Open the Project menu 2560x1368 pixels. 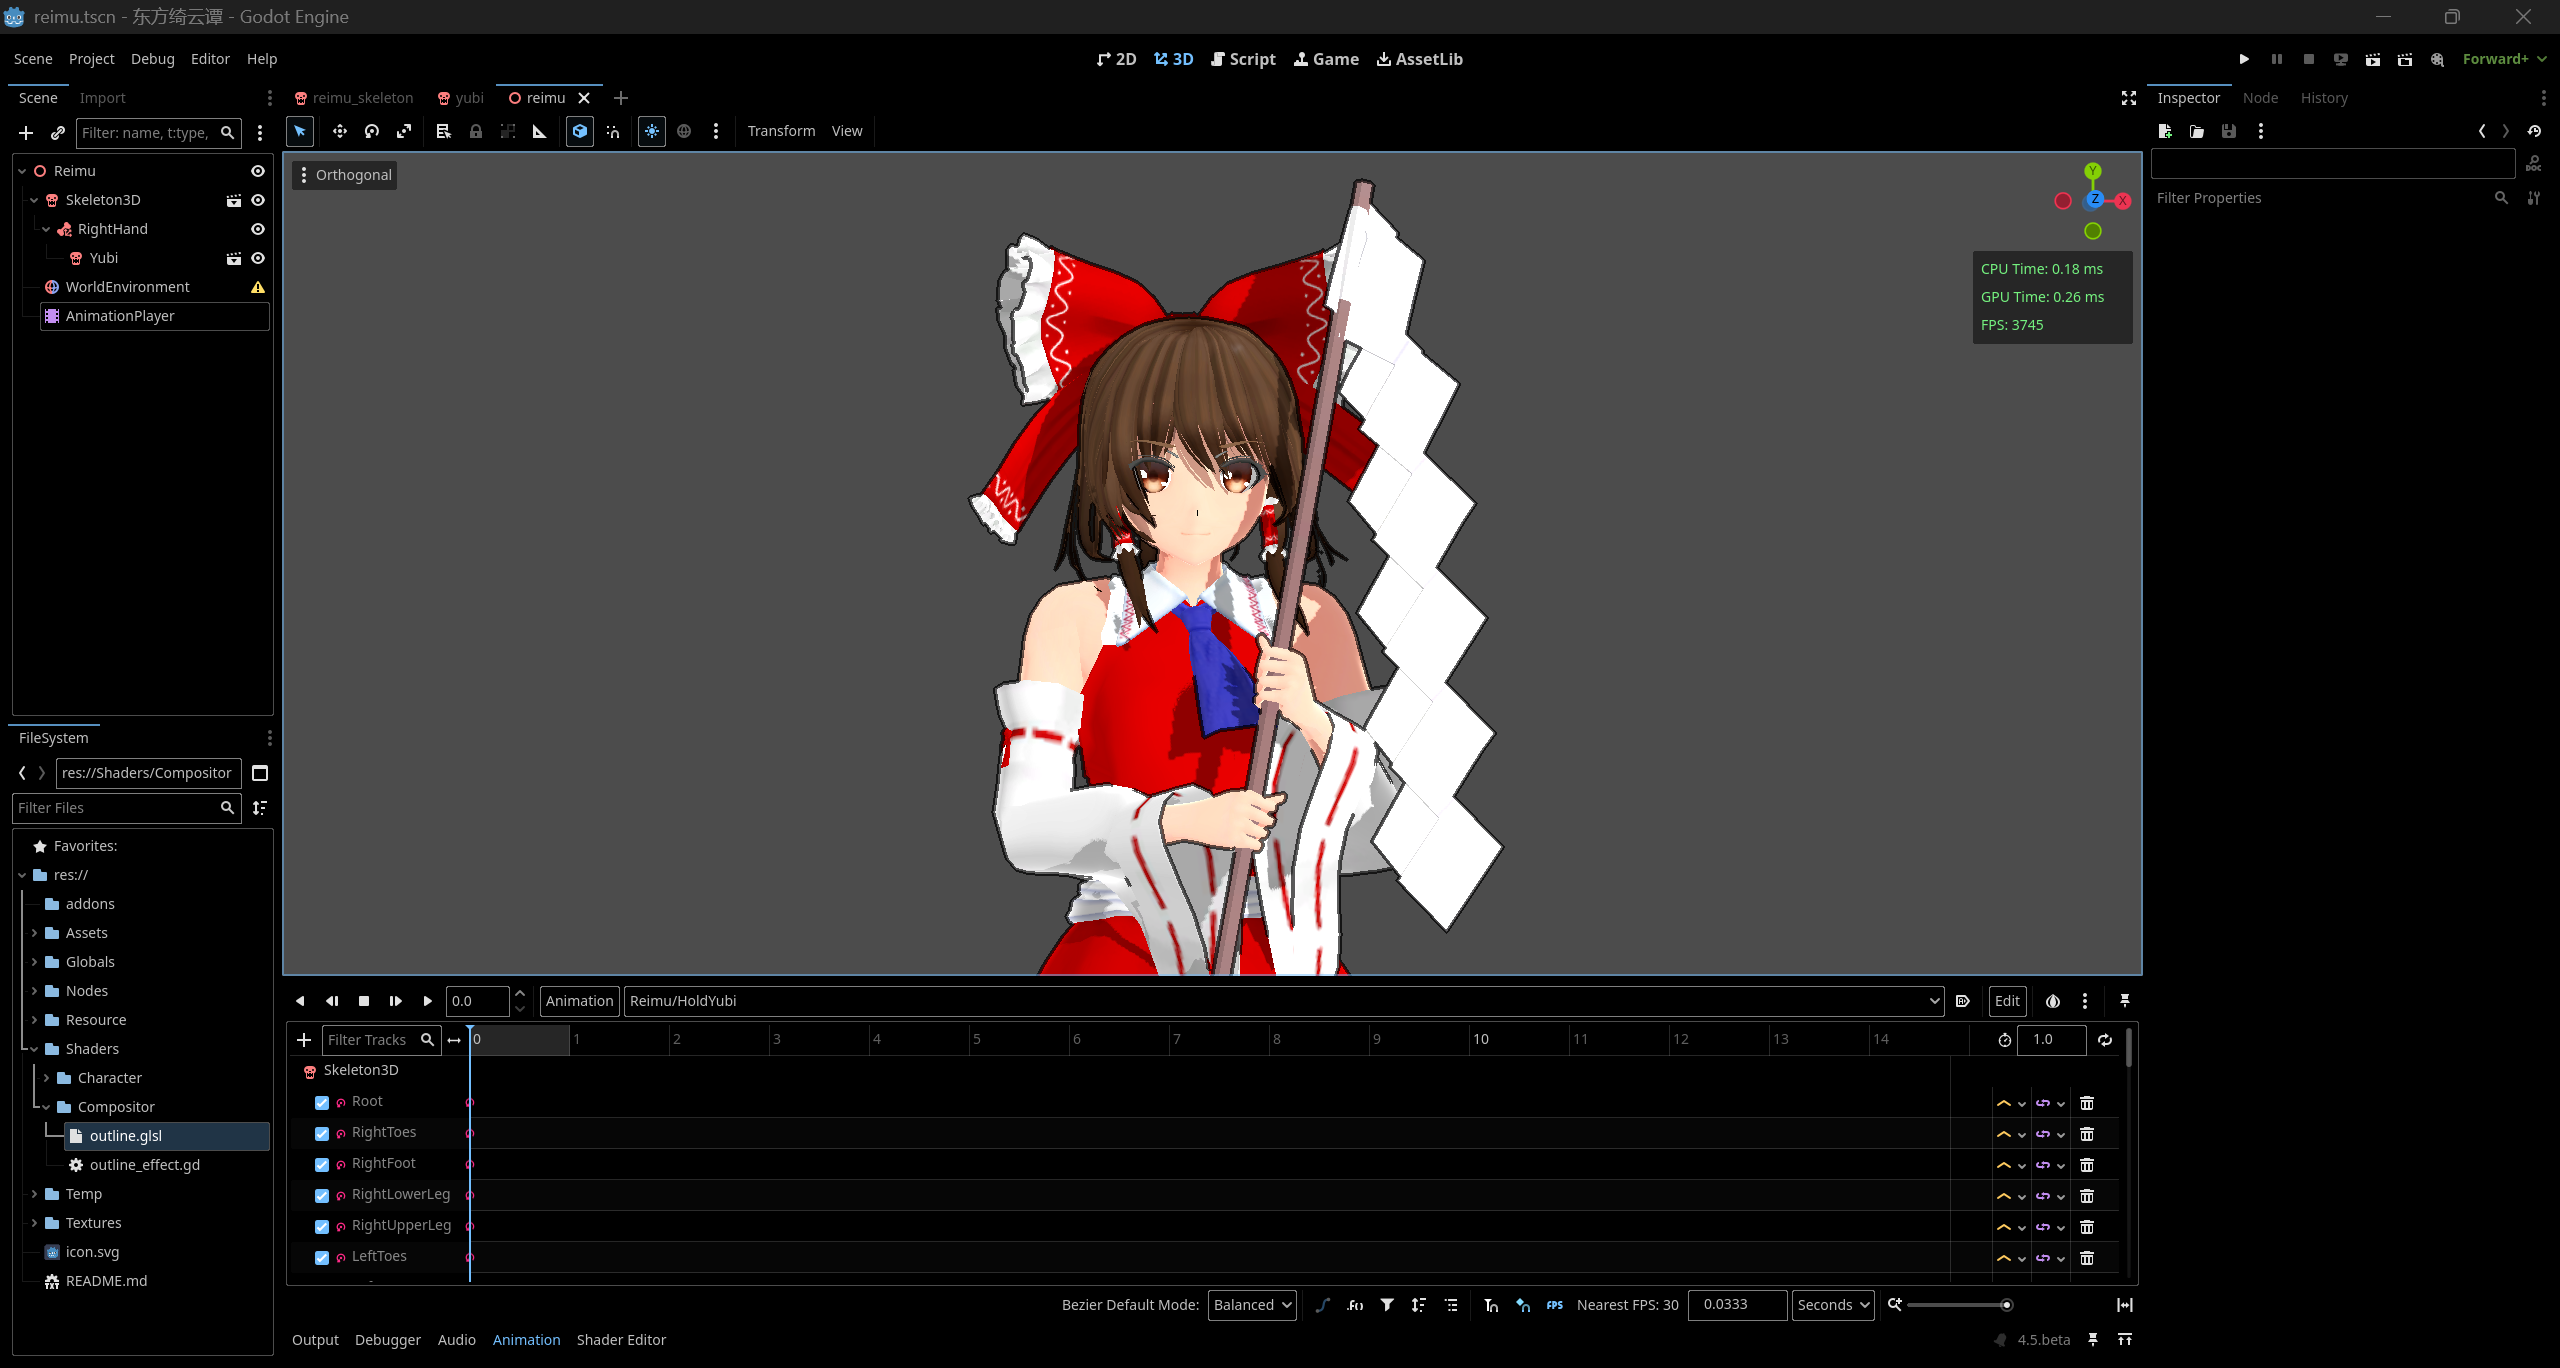[91, 59]
